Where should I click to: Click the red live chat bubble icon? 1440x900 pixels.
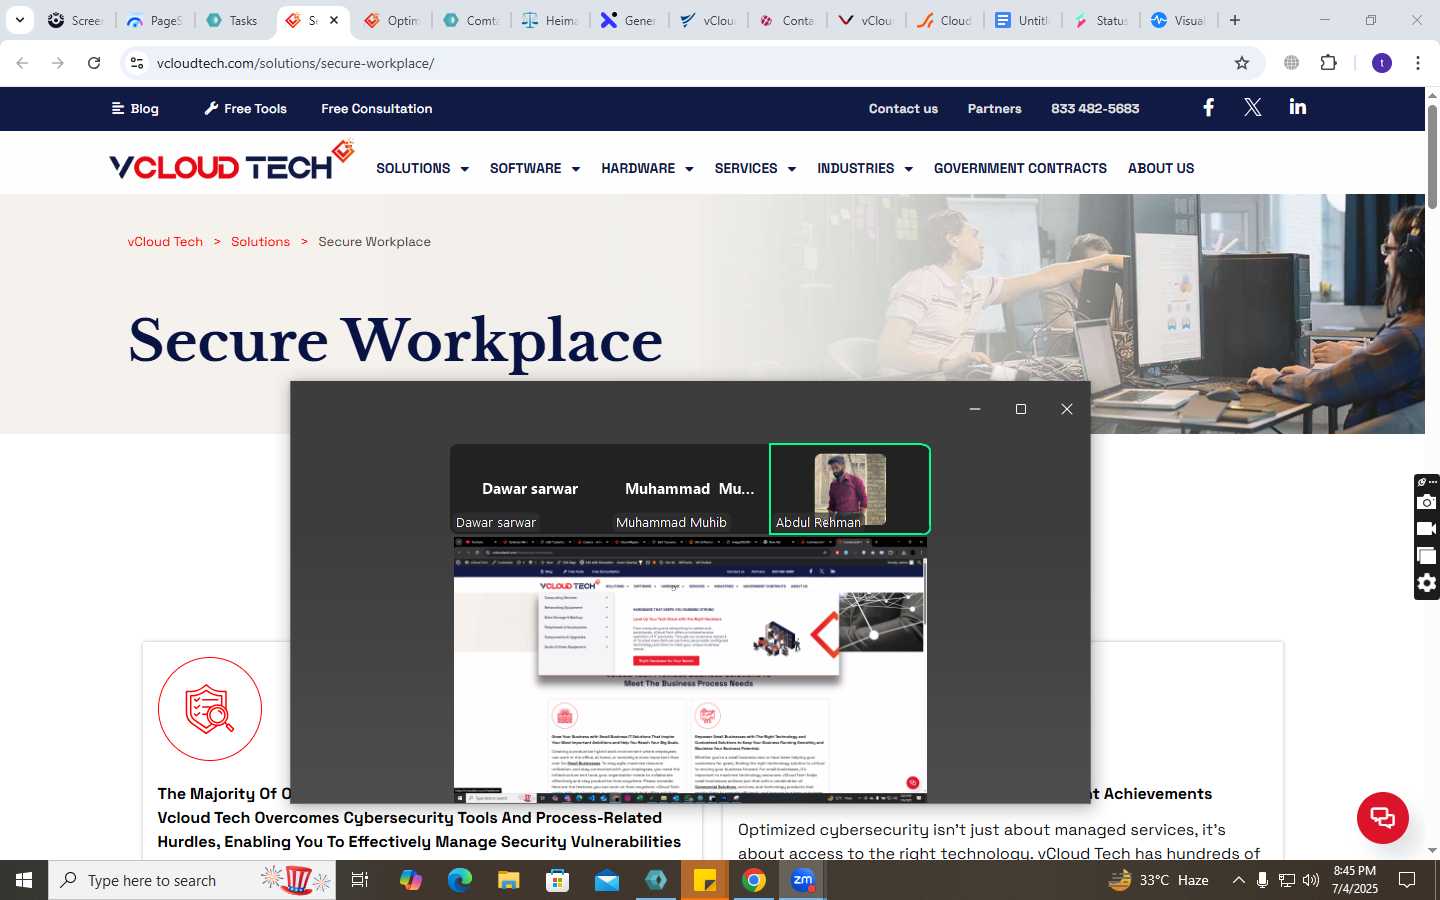[x=1383, y=817]
